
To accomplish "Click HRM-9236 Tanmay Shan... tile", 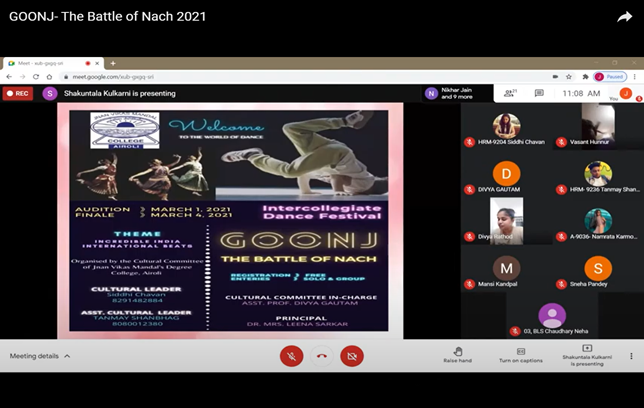I will click(x=598, y=174).
